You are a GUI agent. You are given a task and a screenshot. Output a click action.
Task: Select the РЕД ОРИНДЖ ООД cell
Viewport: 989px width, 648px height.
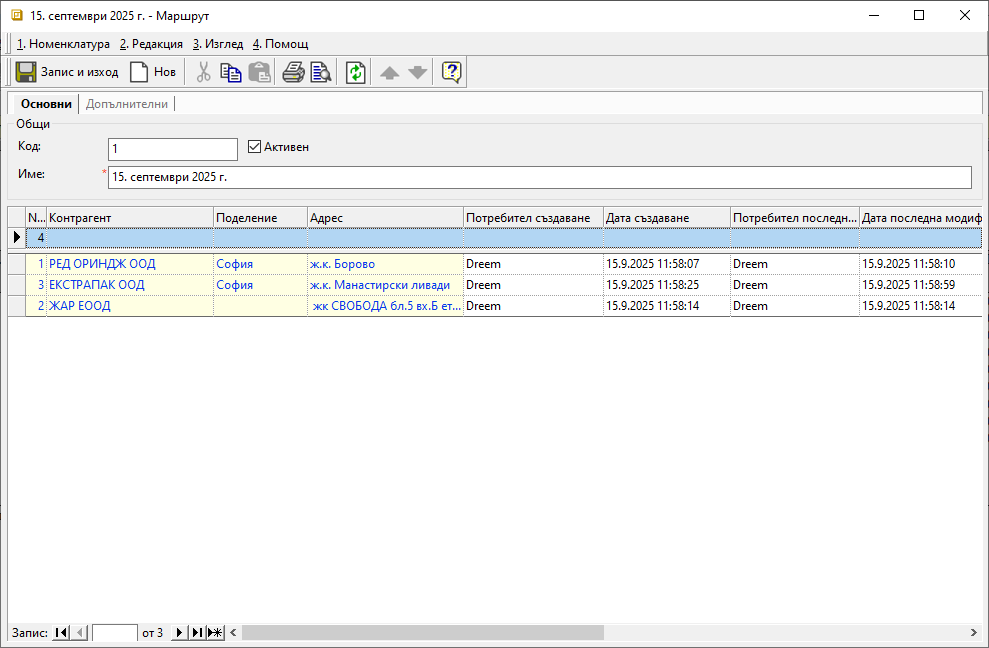(130, 264)
